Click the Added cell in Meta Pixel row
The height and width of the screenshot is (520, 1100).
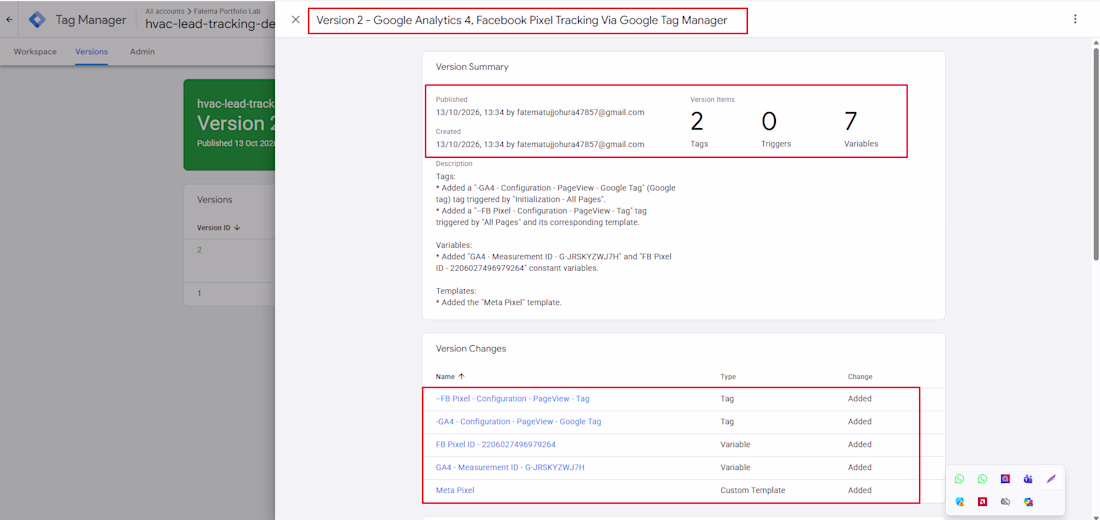click(859, 491)
